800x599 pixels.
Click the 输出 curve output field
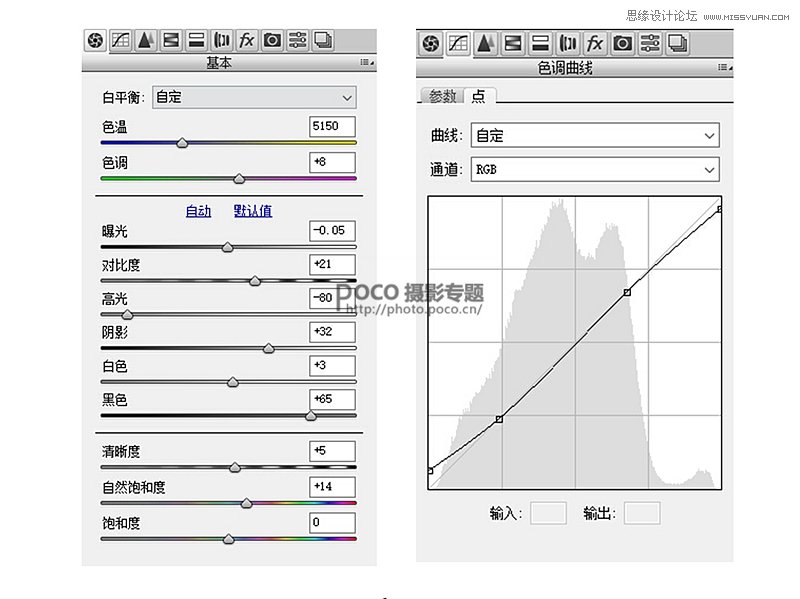tap(642, 513)
